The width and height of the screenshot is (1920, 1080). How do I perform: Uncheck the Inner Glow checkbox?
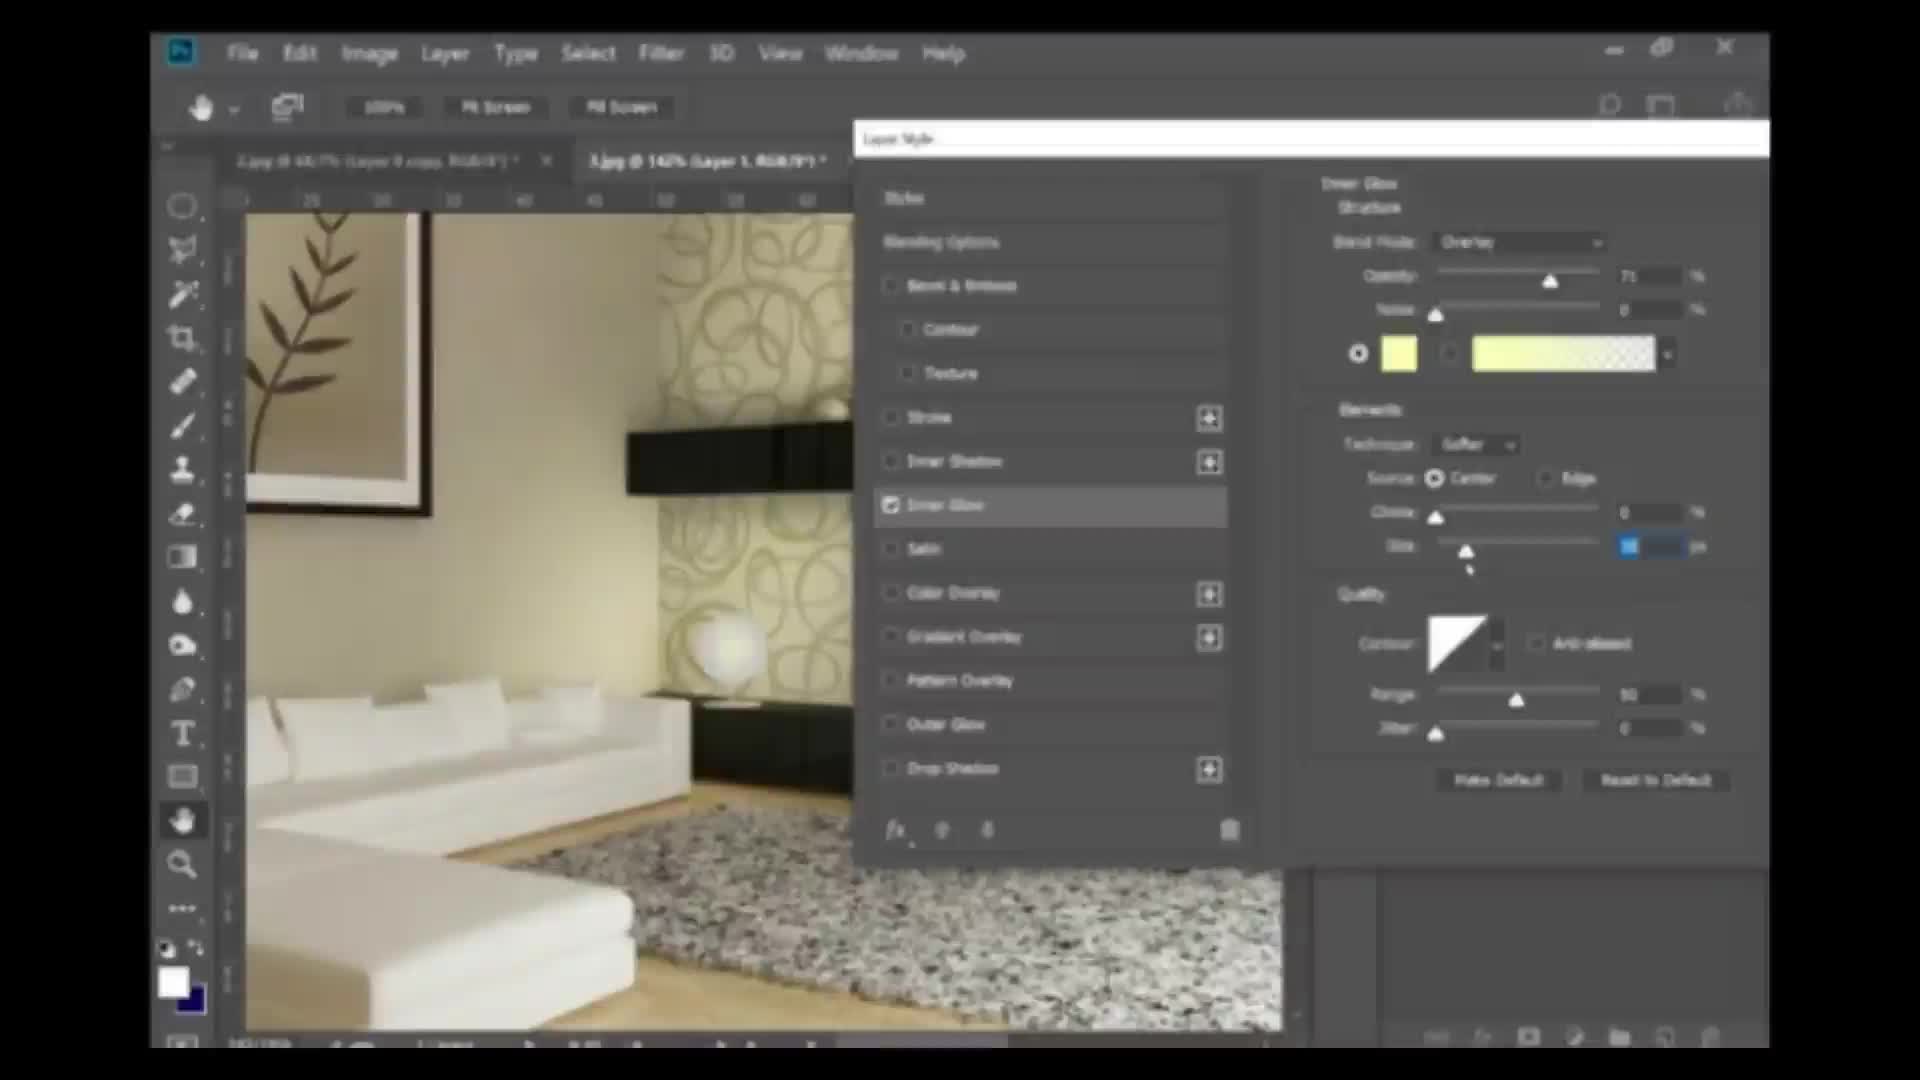click(x=890, y=505)
